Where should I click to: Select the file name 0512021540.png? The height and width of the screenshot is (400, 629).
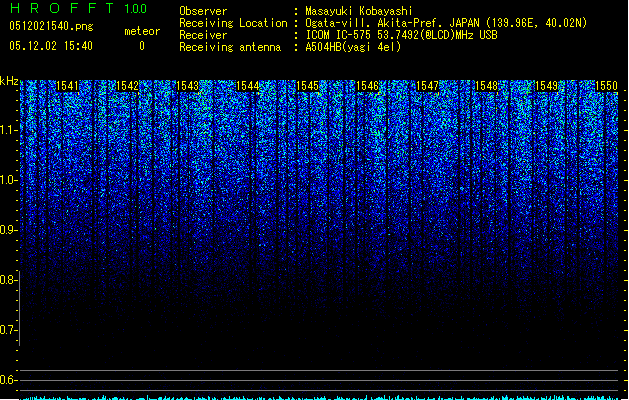(51, 27)
